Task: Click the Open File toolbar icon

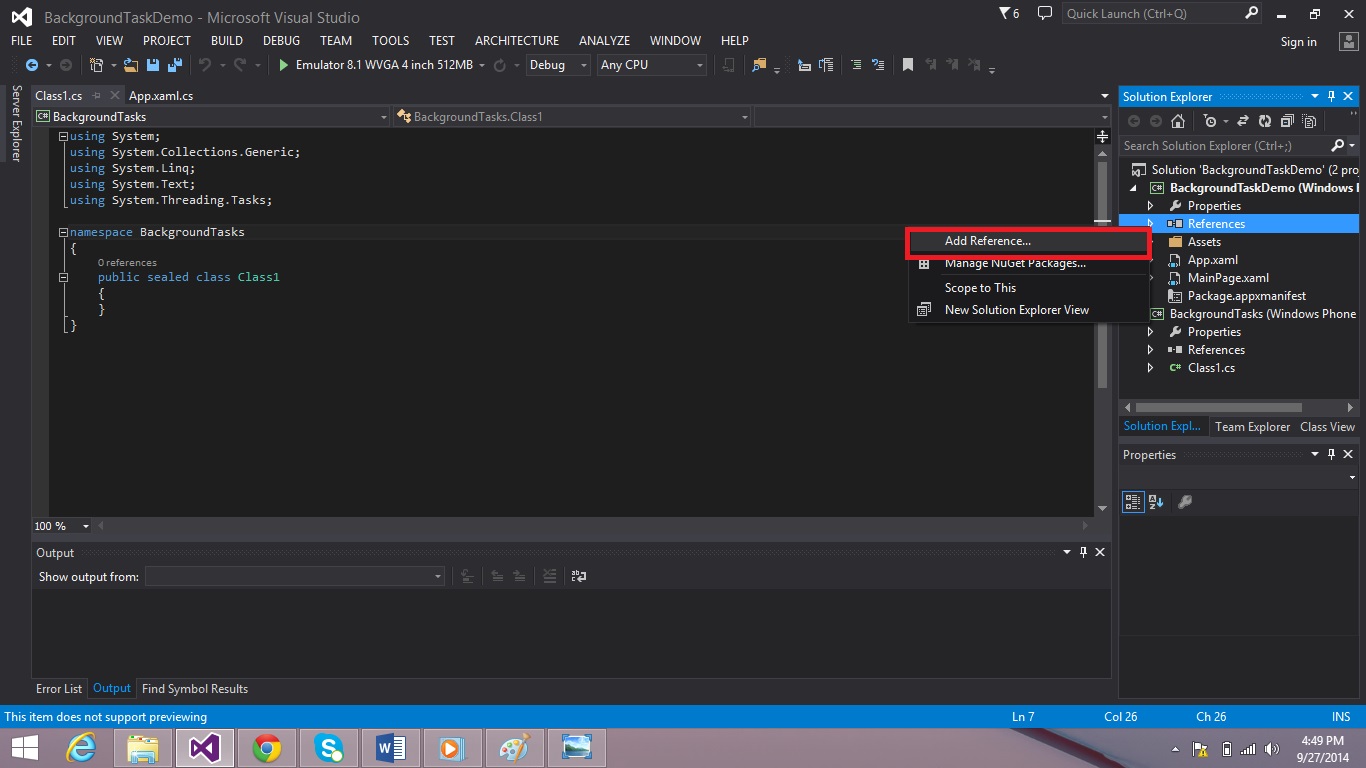Action: 131,65
